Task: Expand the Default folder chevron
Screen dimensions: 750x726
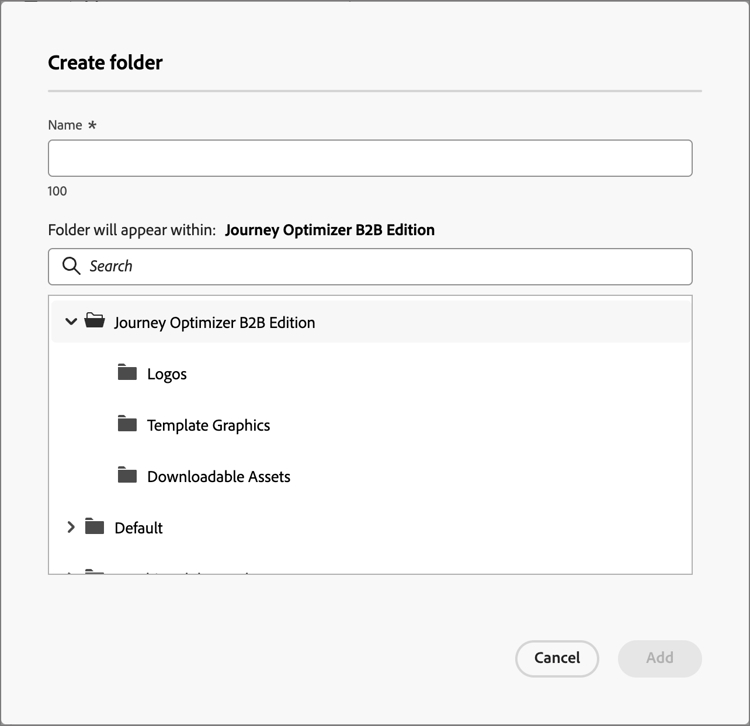Action: 71,527
